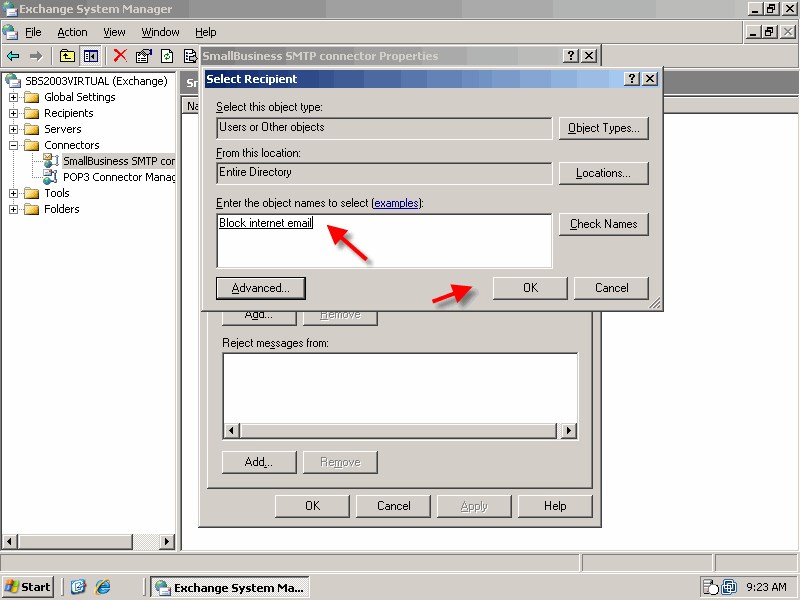
Task: Click Cancel in connector Properties dialog
Action: [393, 506]
